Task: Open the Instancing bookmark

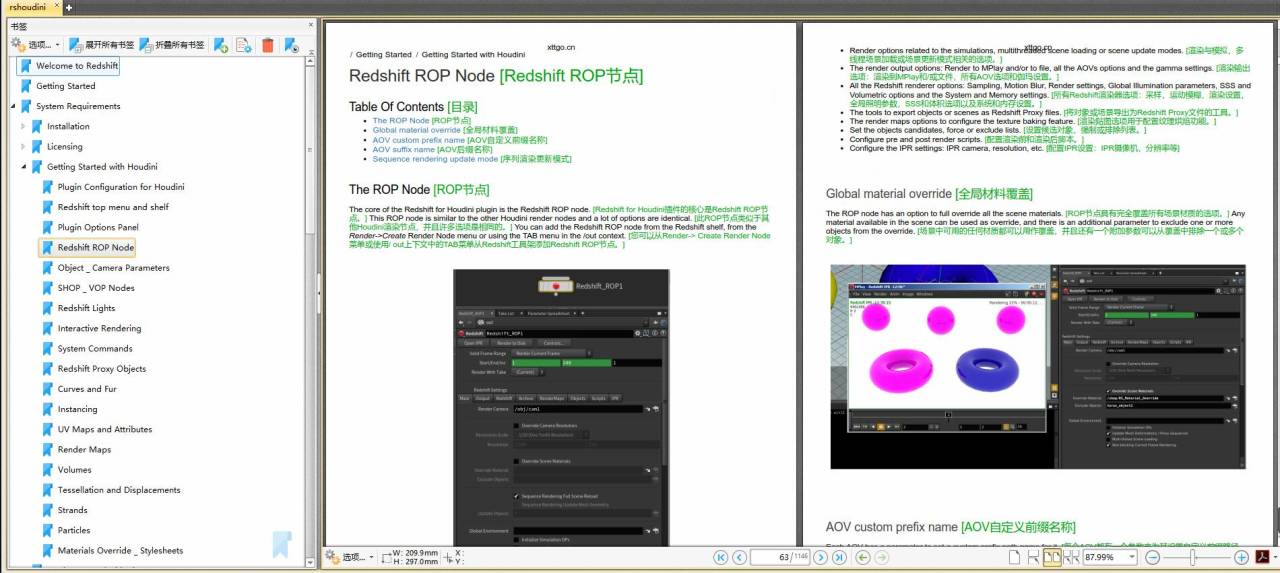Action: (x=77, y=409)
